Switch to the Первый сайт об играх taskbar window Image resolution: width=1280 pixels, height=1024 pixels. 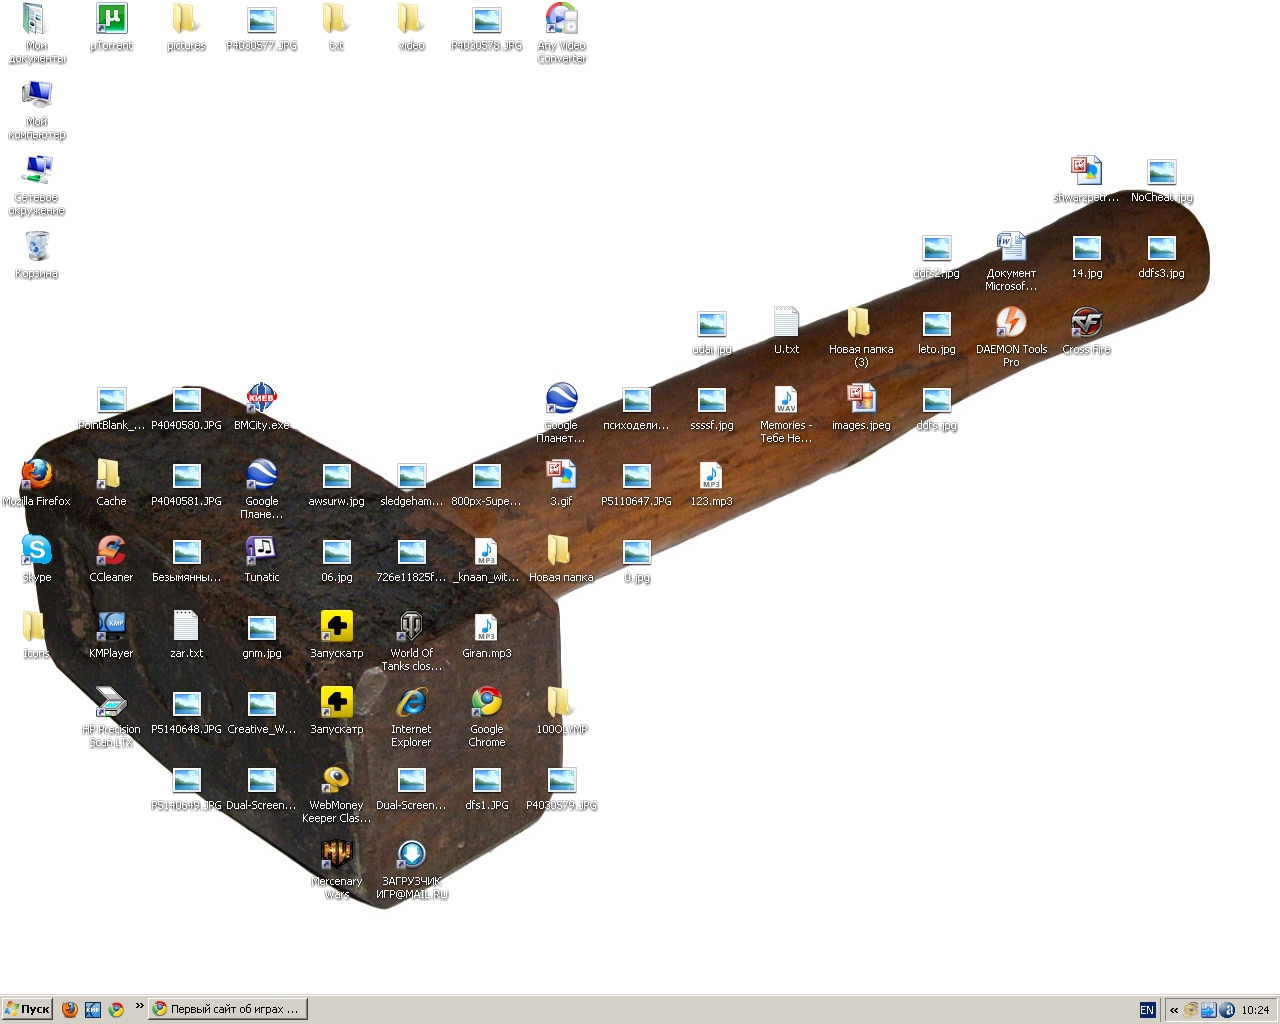228,1010
